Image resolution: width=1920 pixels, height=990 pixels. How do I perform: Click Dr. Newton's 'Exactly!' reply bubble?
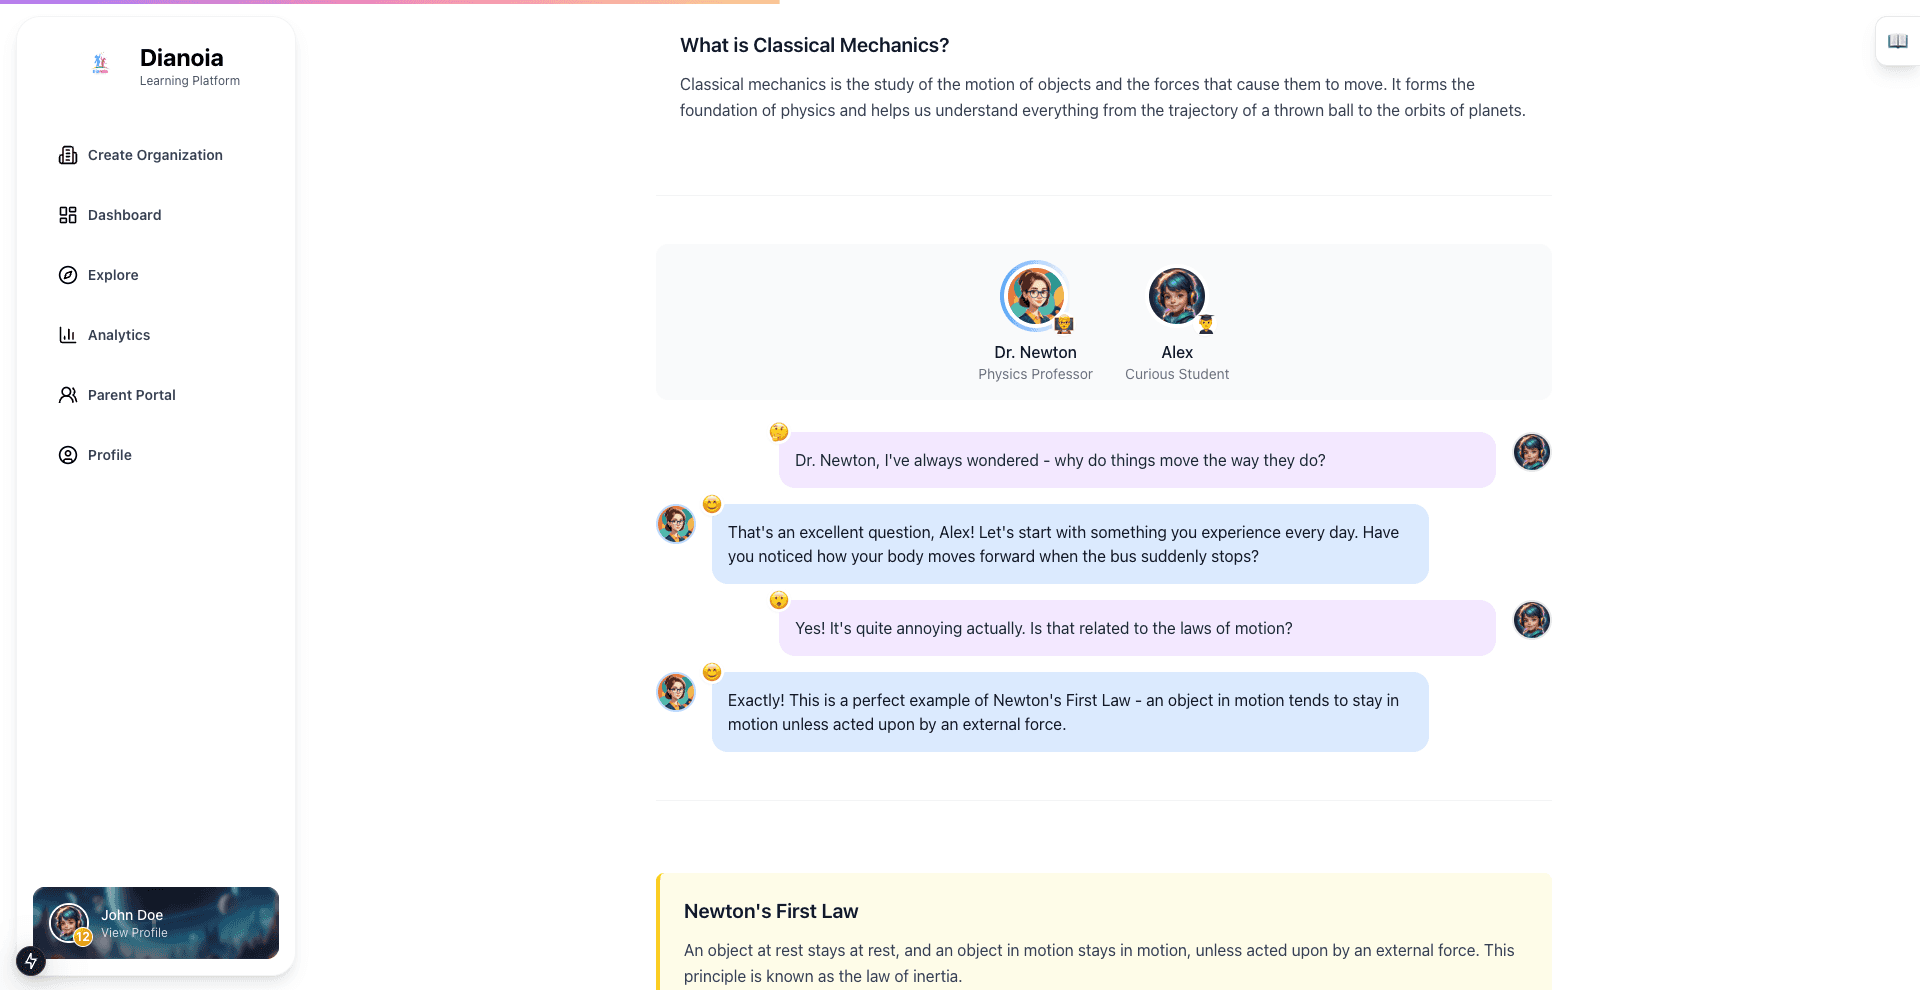pyautogui.click(x=1070, y=712)
